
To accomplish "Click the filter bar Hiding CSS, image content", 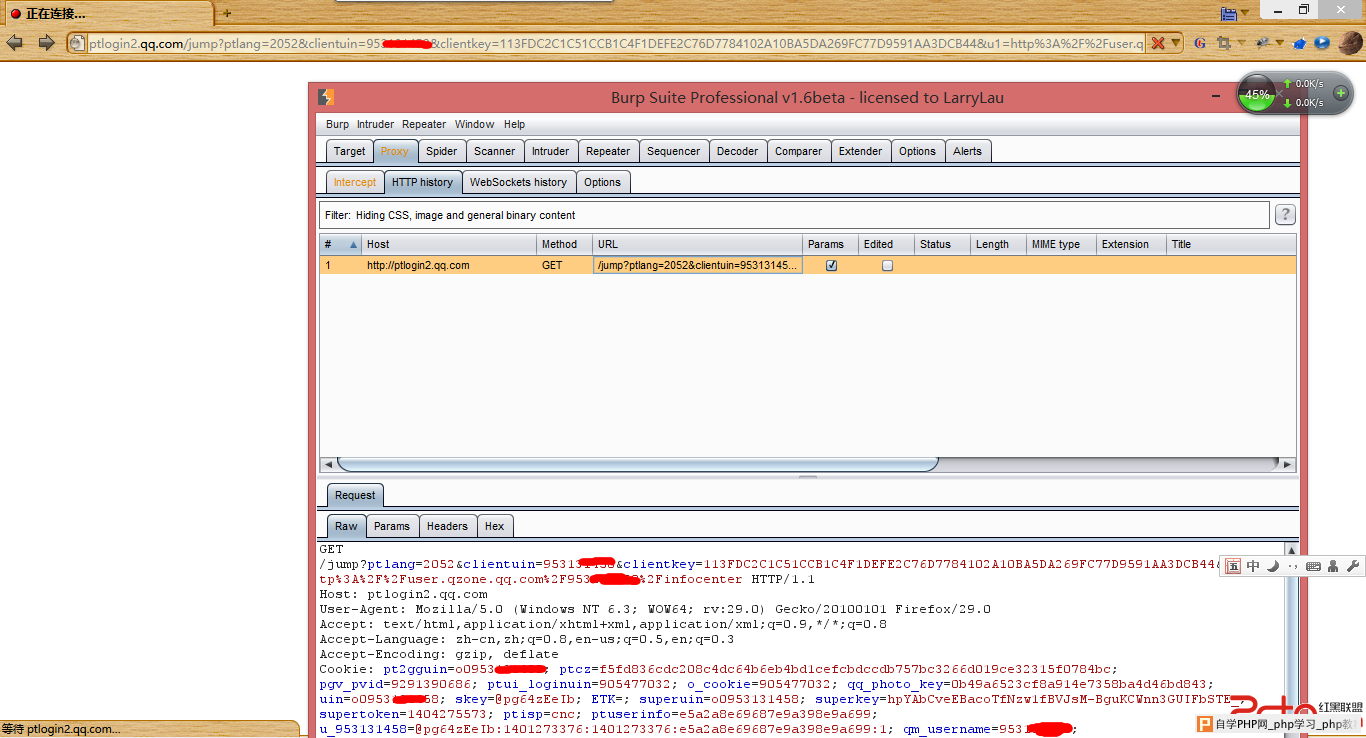I will [794, 215].
